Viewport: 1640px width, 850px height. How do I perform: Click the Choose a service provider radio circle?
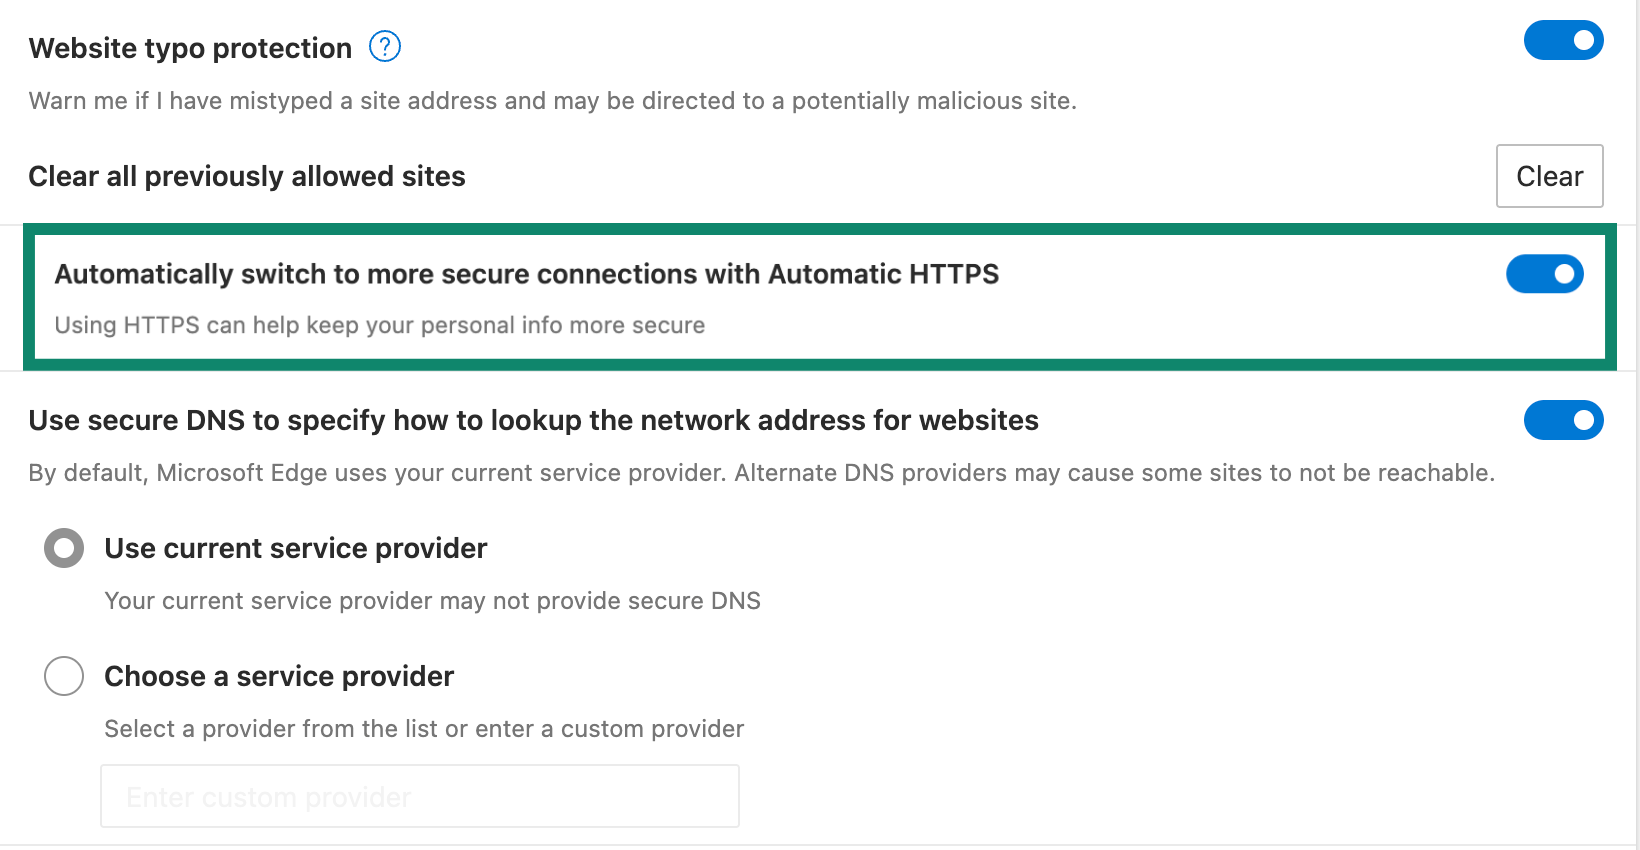[x=63, y=676]
